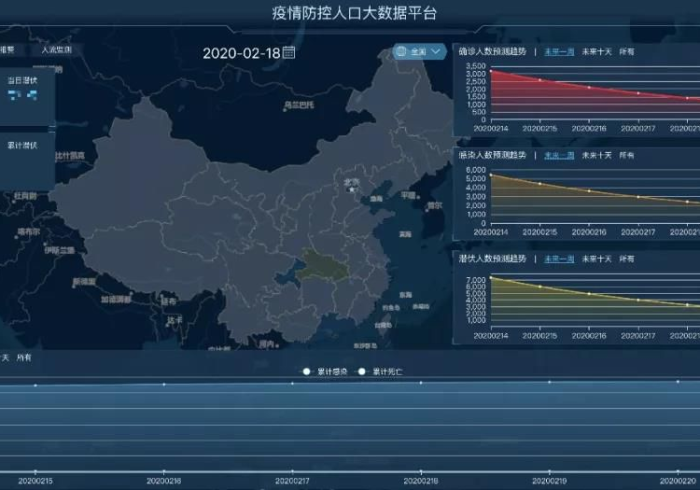Click 20200220 point on bottom cumulative chart

coord(678,382)
